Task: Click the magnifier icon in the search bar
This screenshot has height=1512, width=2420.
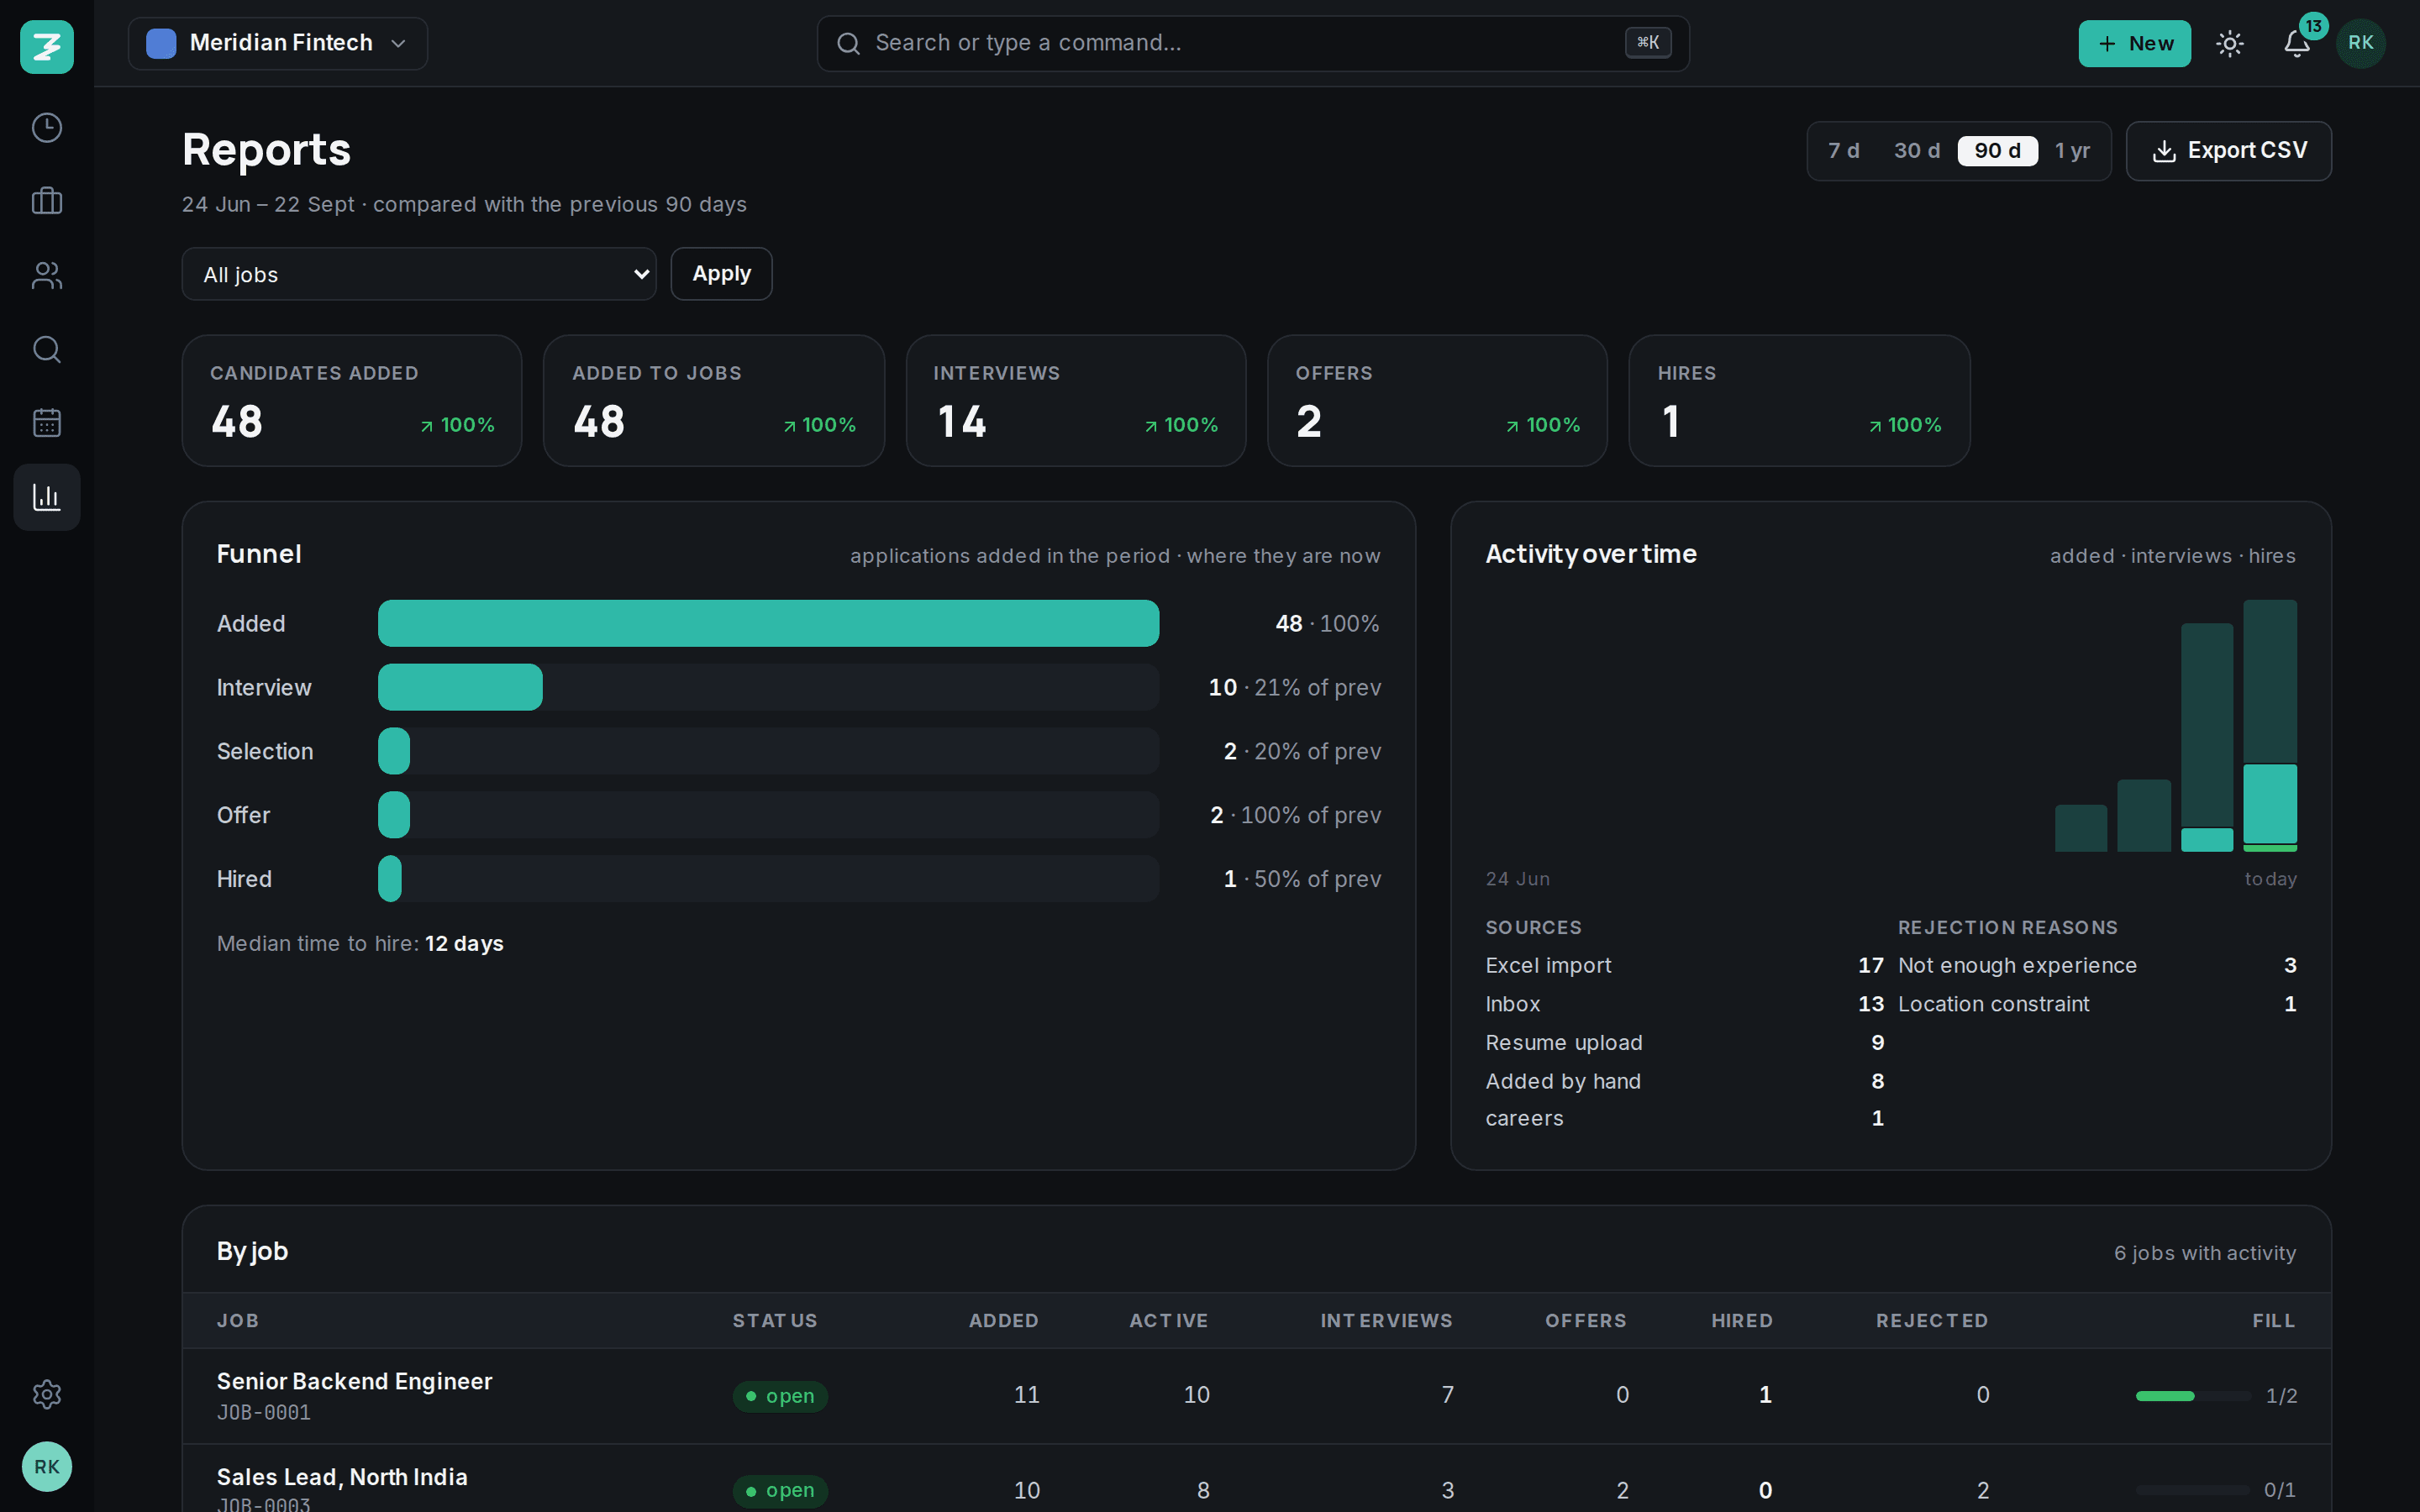Action: pos(848,43)
